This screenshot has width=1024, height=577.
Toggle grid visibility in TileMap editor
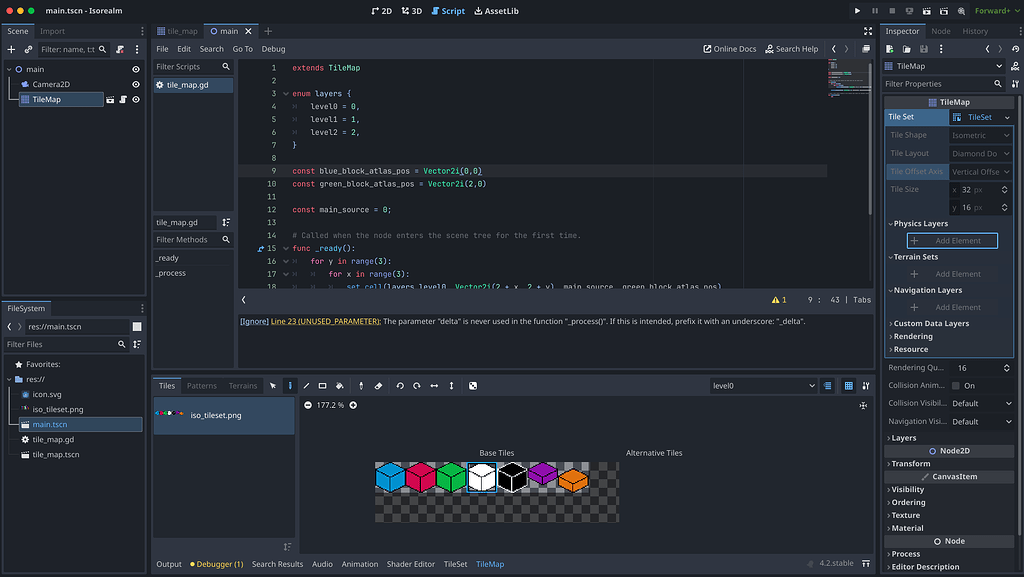848,385
